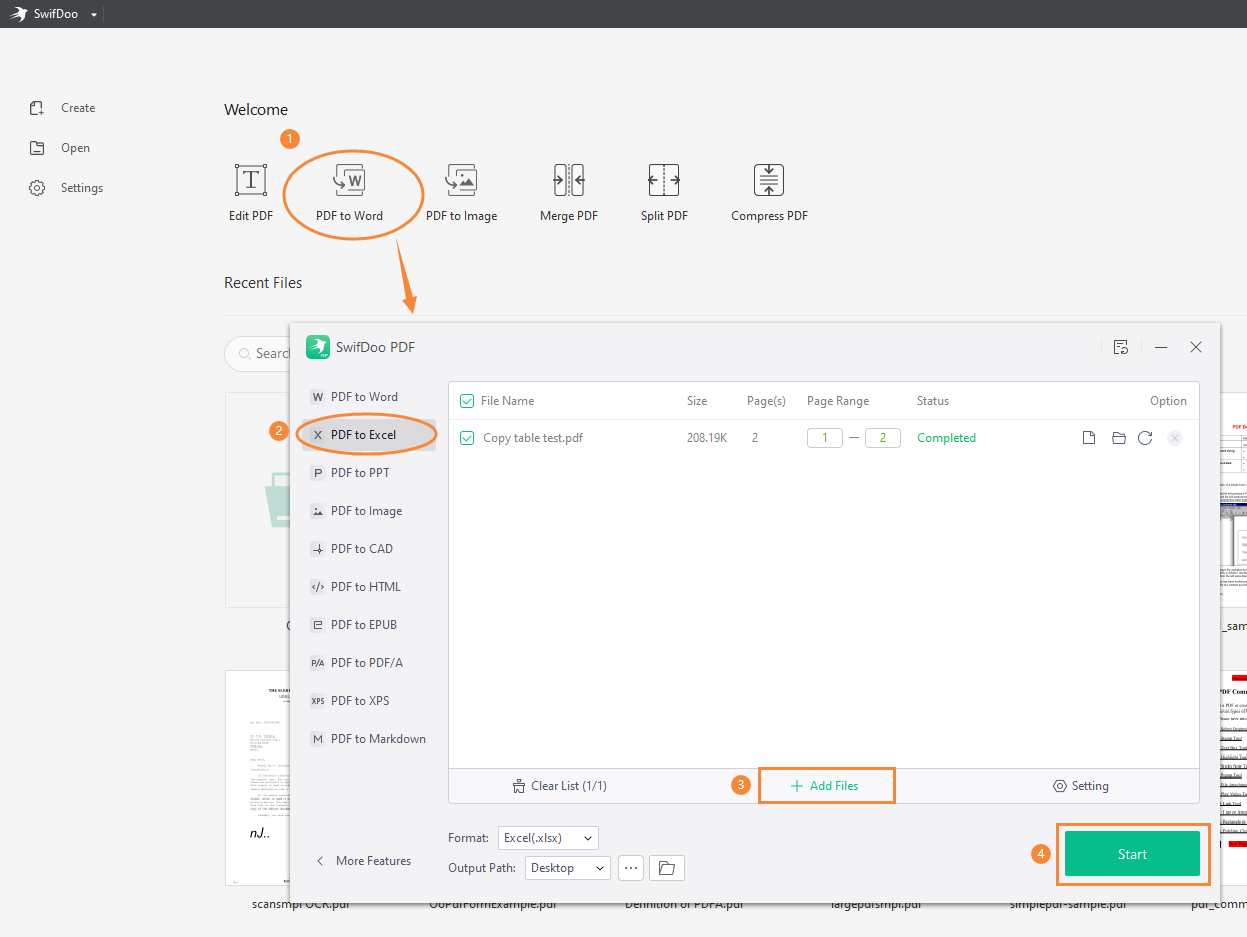Click the Recent Files search box
Viewport: 1247px width, 937px height.
(x=258, y=353)
